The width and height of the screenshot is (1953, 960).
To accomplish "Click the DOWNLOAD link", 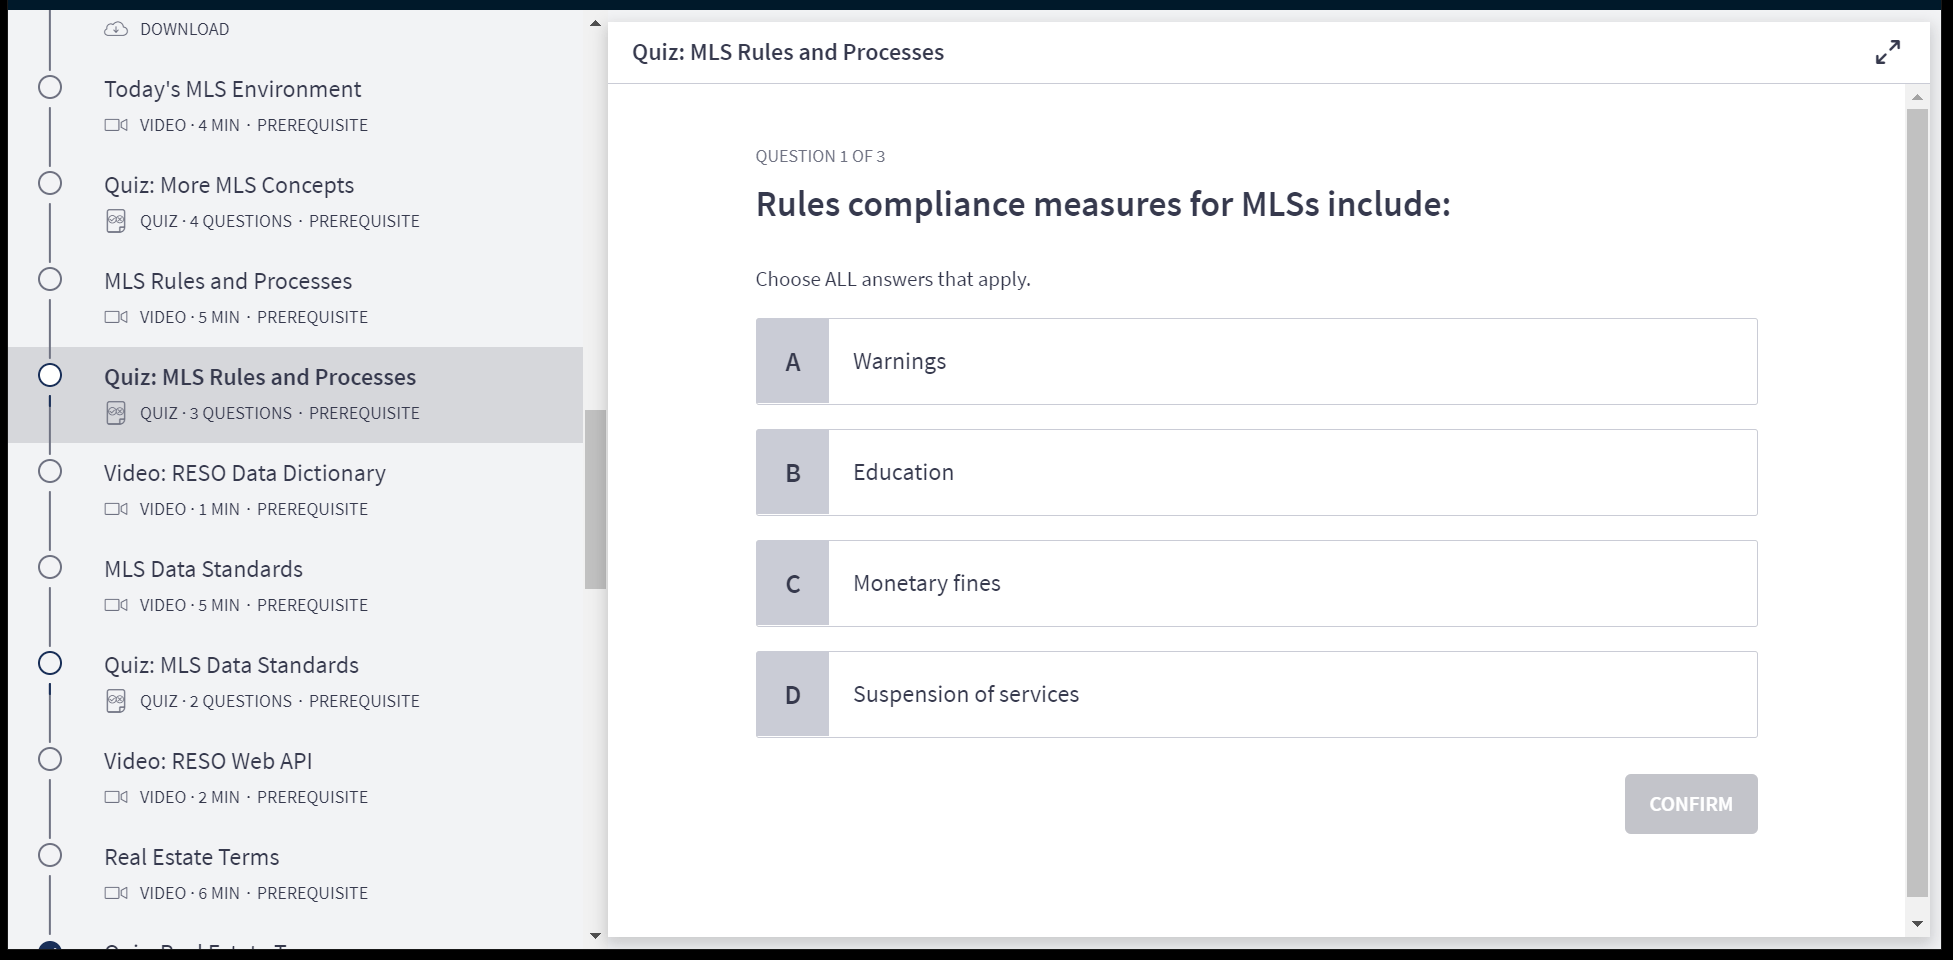I will [x=185, y=28].
